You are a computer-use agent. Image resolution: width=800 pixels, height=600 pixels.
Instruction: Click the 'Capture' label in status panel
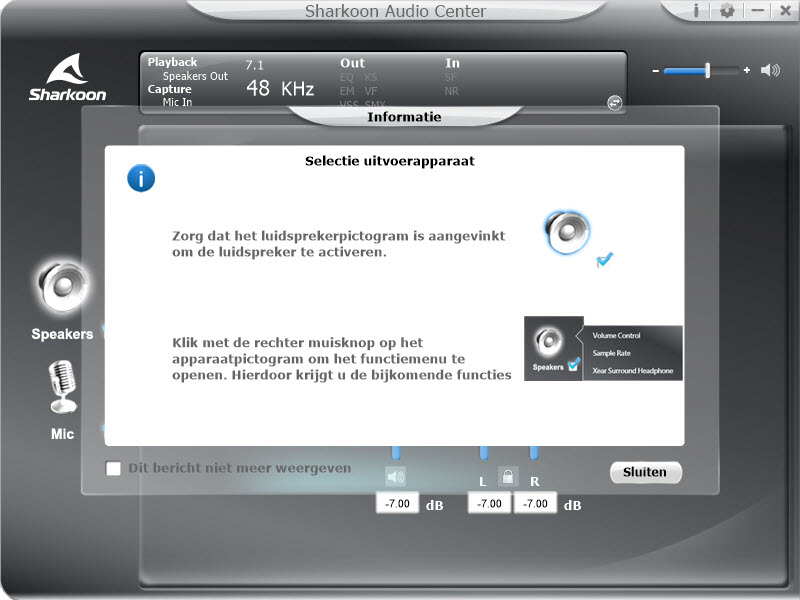click(x=169, y=89)
